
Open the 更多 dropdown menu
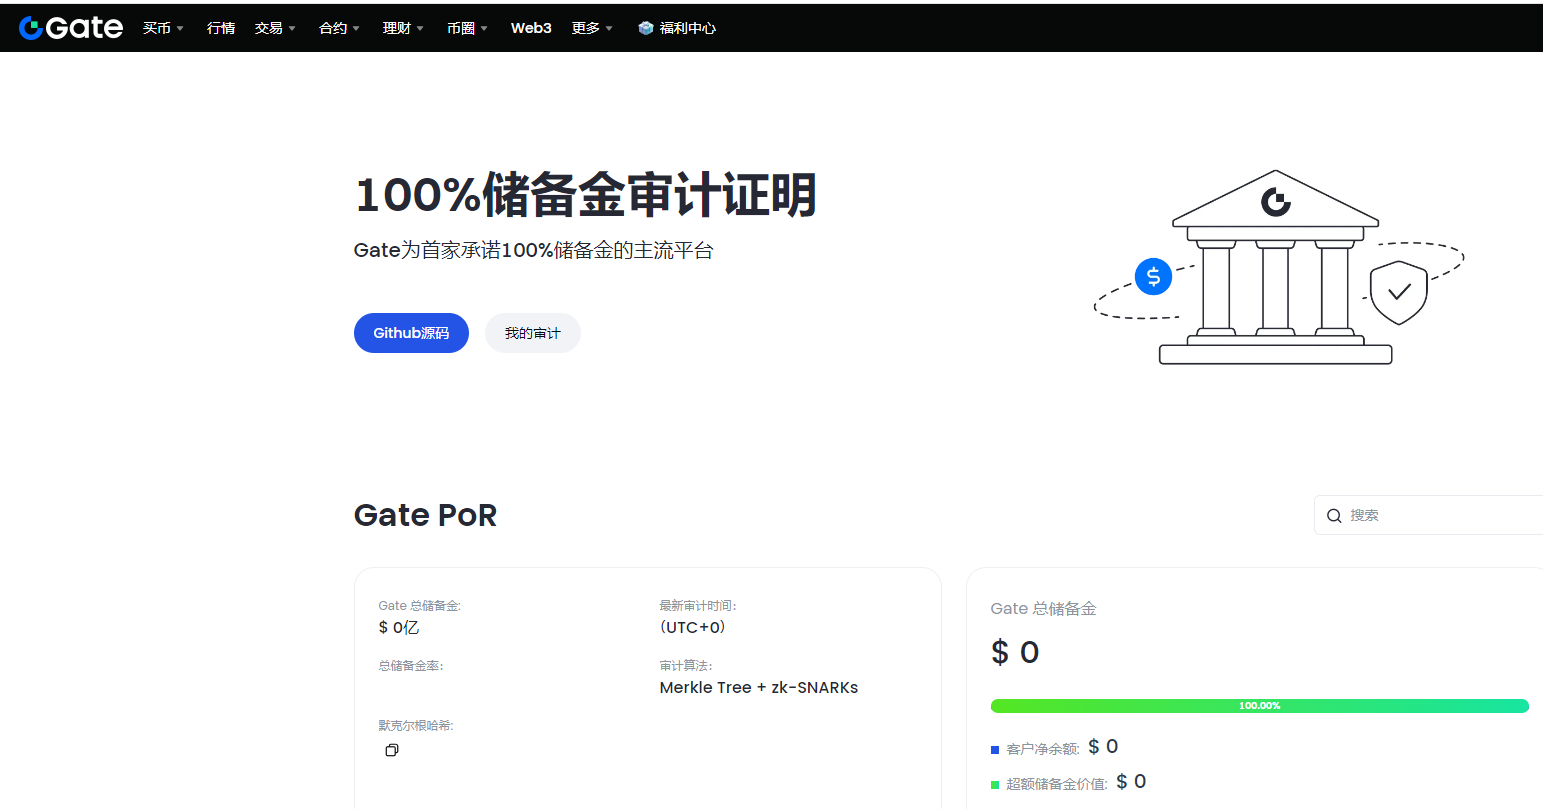coord(592,28)
